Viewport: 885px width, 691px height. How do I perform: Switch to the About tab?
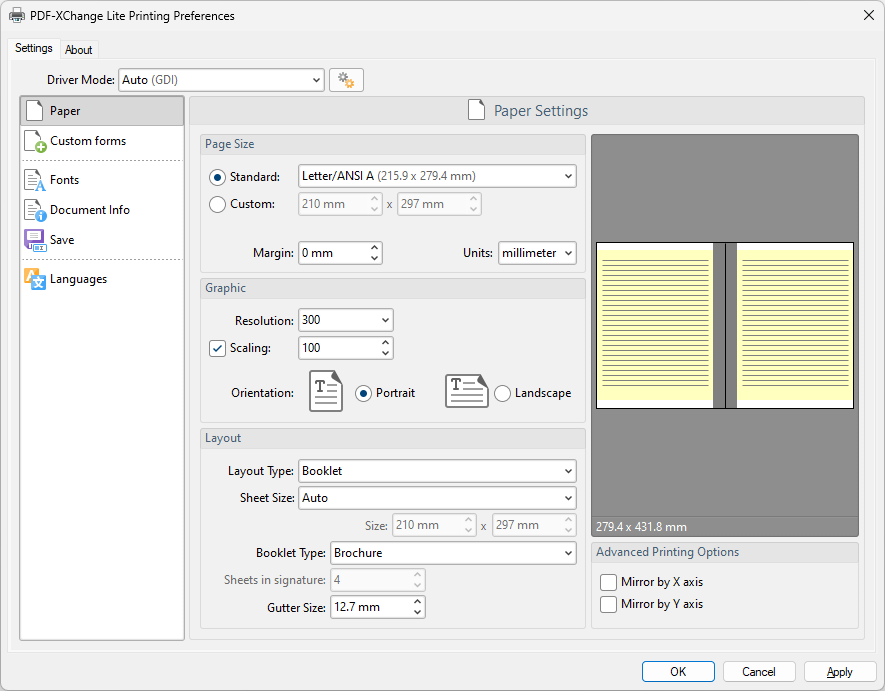coord(78,50)
